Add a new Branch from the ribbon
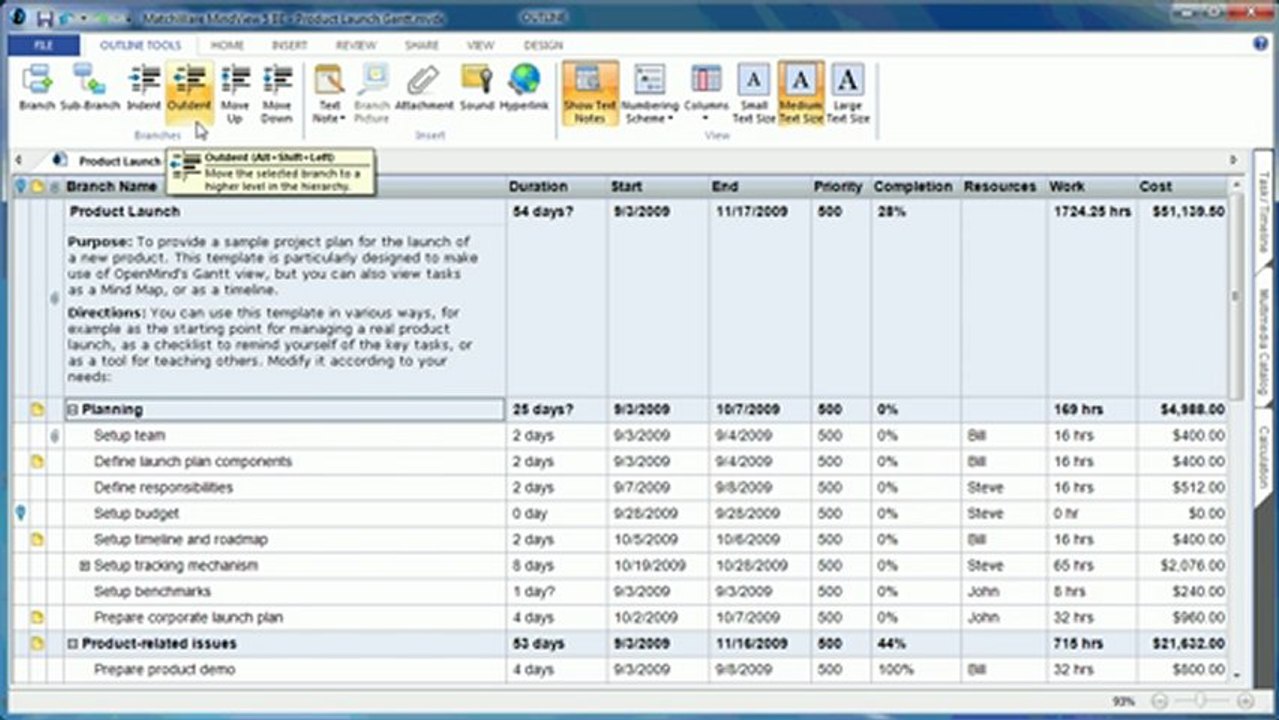This screenshot has width=1279, height=720. (x=37, y=88)
